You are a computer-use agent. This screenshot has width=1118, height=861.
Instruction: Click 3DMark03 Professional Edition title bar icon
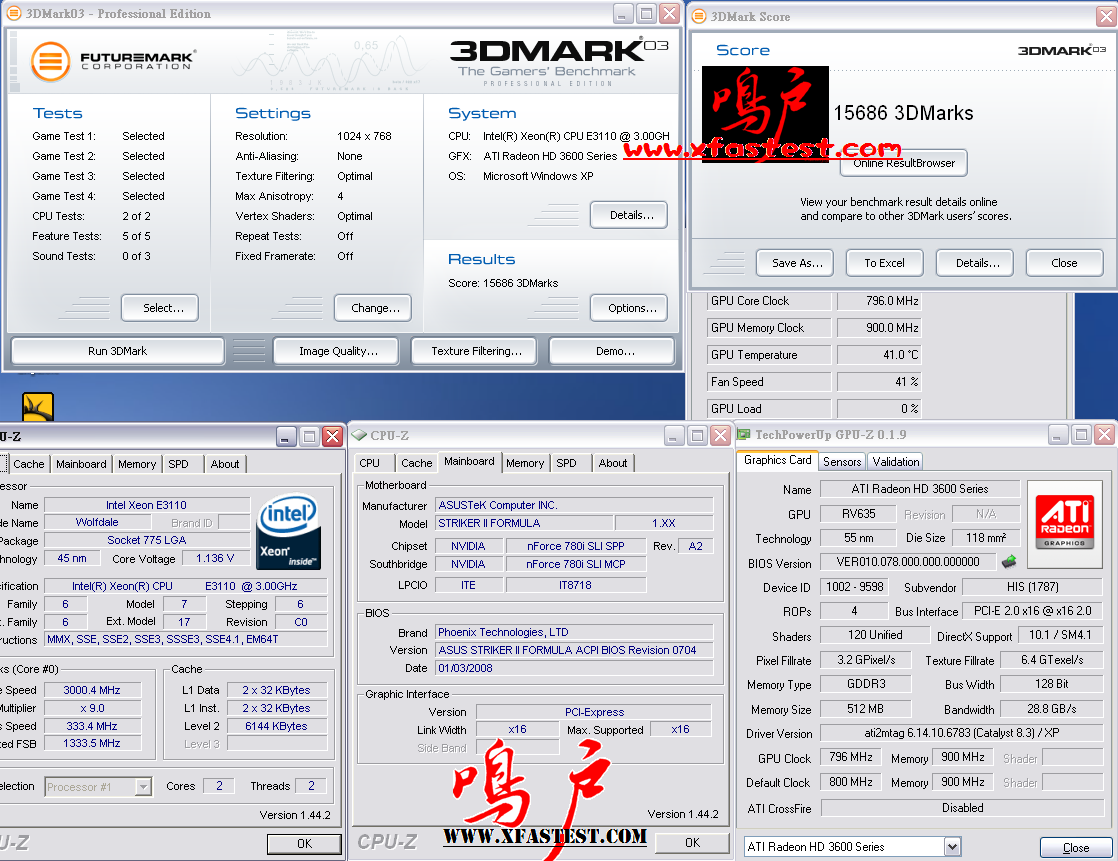[14, 14]
